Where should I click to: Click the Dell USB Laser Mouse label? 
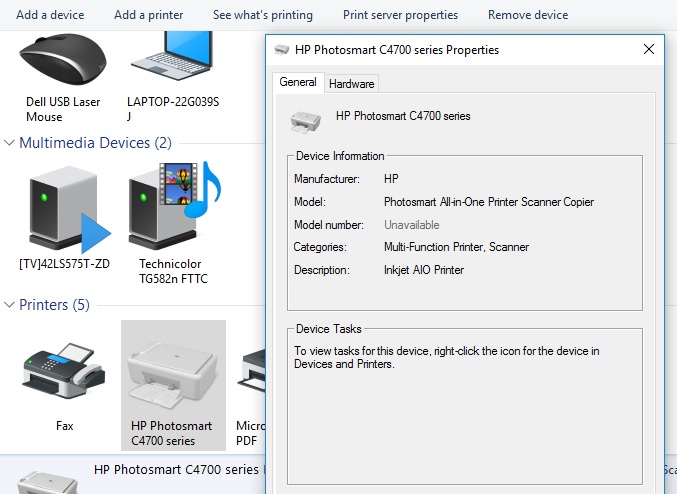click(x=63, y=109)
